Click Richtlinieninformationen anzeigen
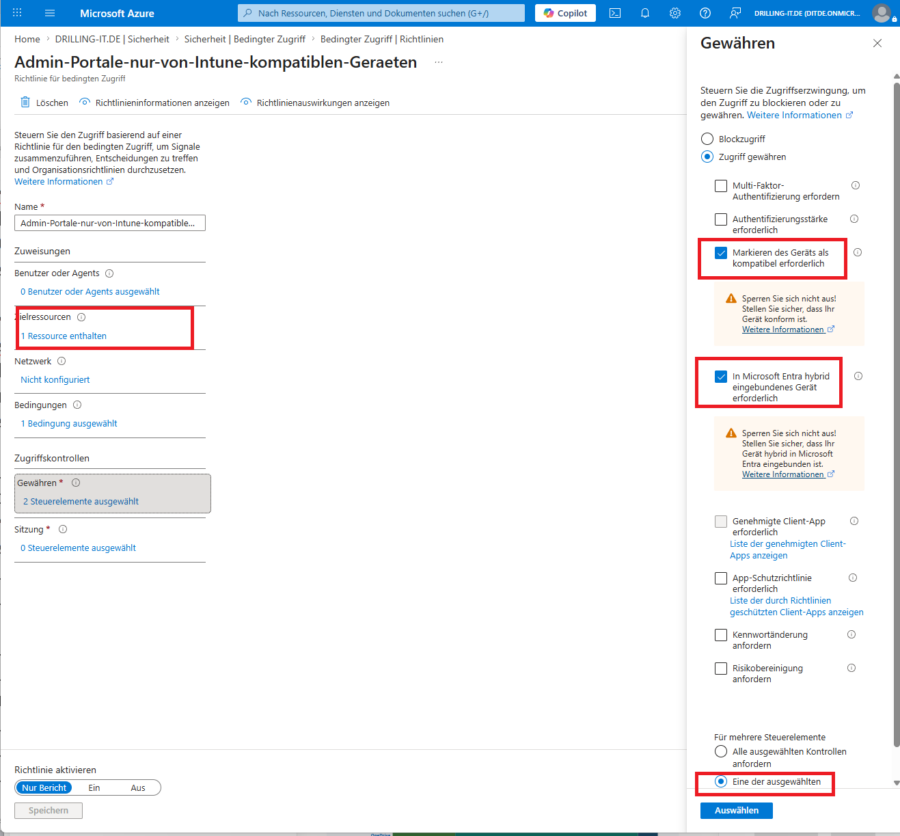Image resolution: width=900 pixels, height=836 pixels. pos(154,102)
